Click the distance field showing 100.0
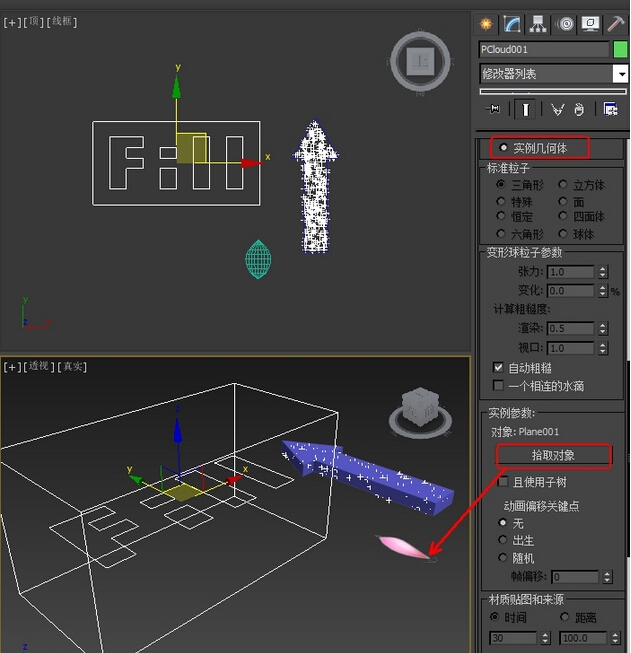 point(583,638)
